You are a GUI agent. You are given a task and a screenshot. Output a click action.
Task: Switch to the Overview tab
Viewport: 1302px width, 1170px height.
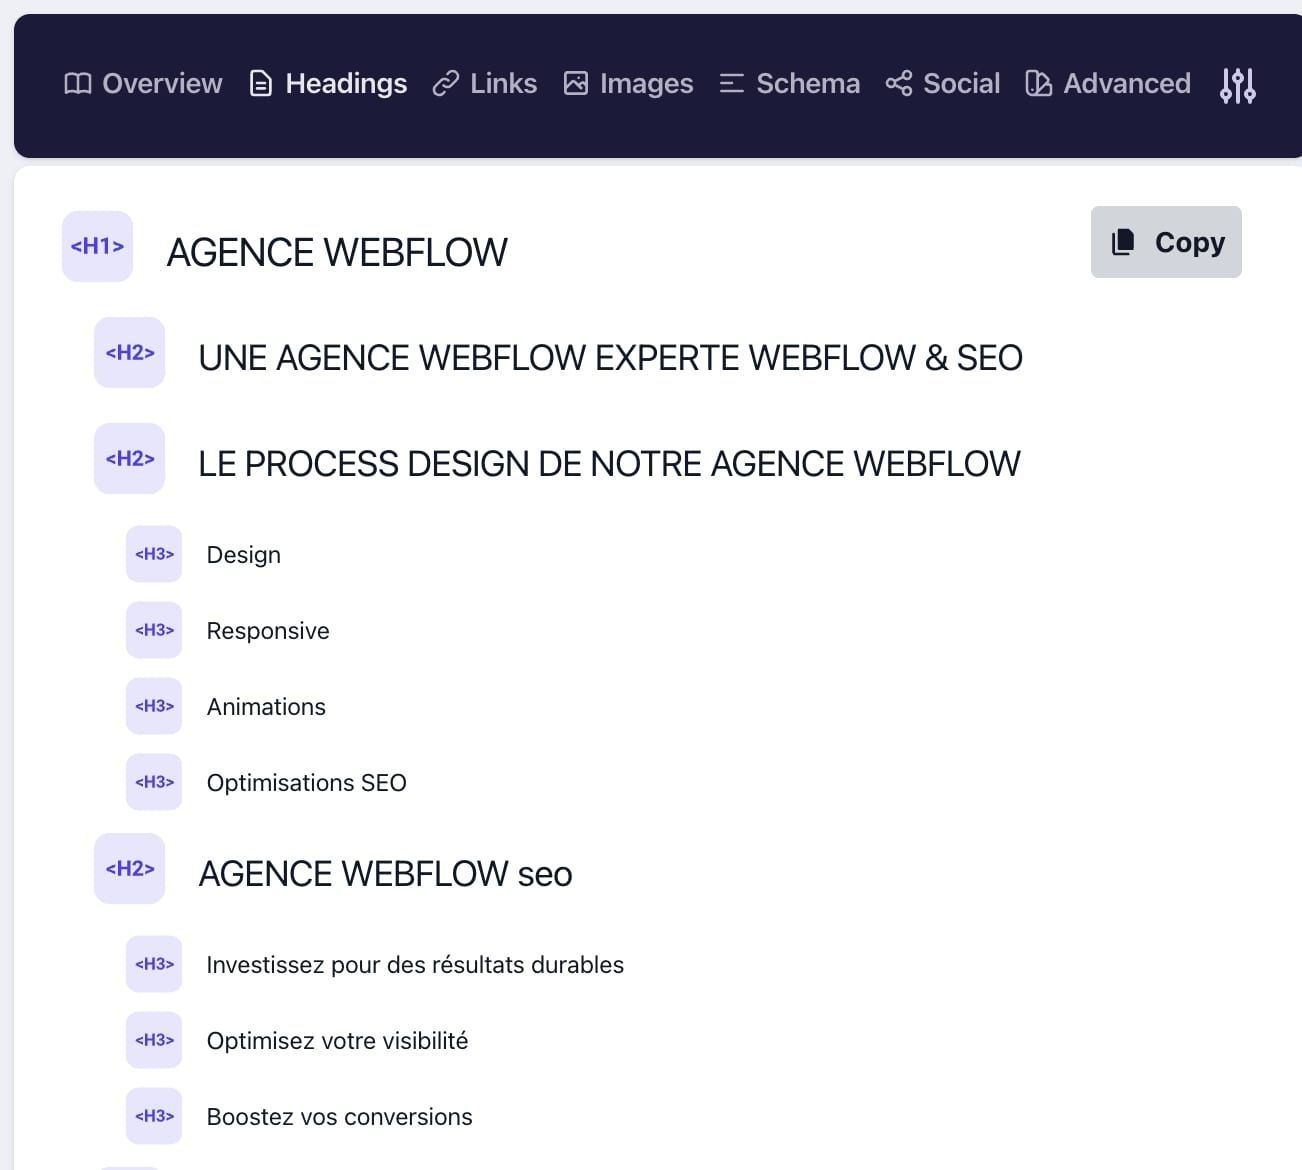143,84
